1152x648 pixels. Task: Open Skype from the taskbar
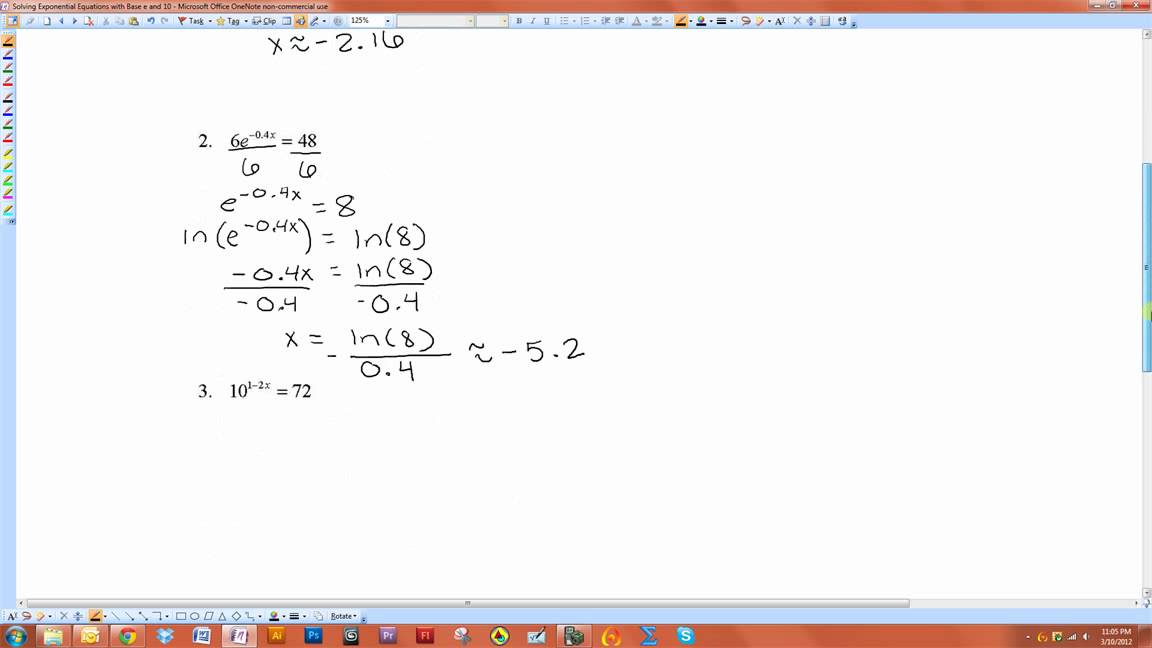[x=685, y=636]
